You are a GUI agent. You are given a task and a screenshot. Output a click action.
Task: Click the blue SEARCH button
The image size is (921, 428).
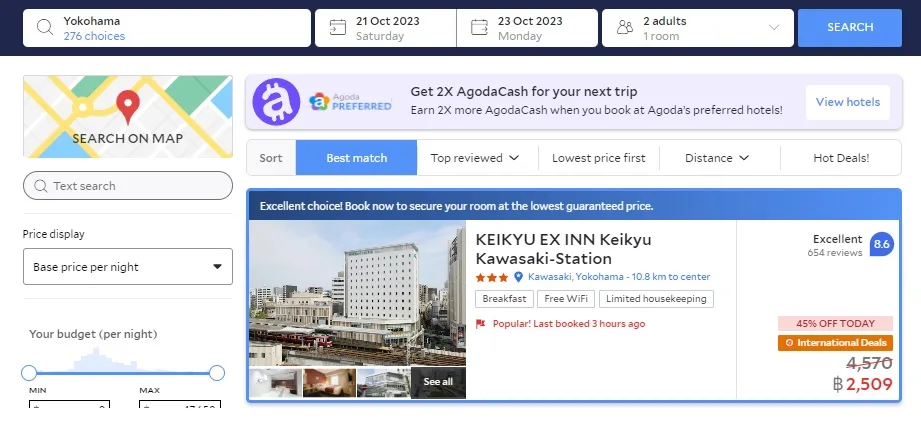pyautogui.click(x=850, y=28)
